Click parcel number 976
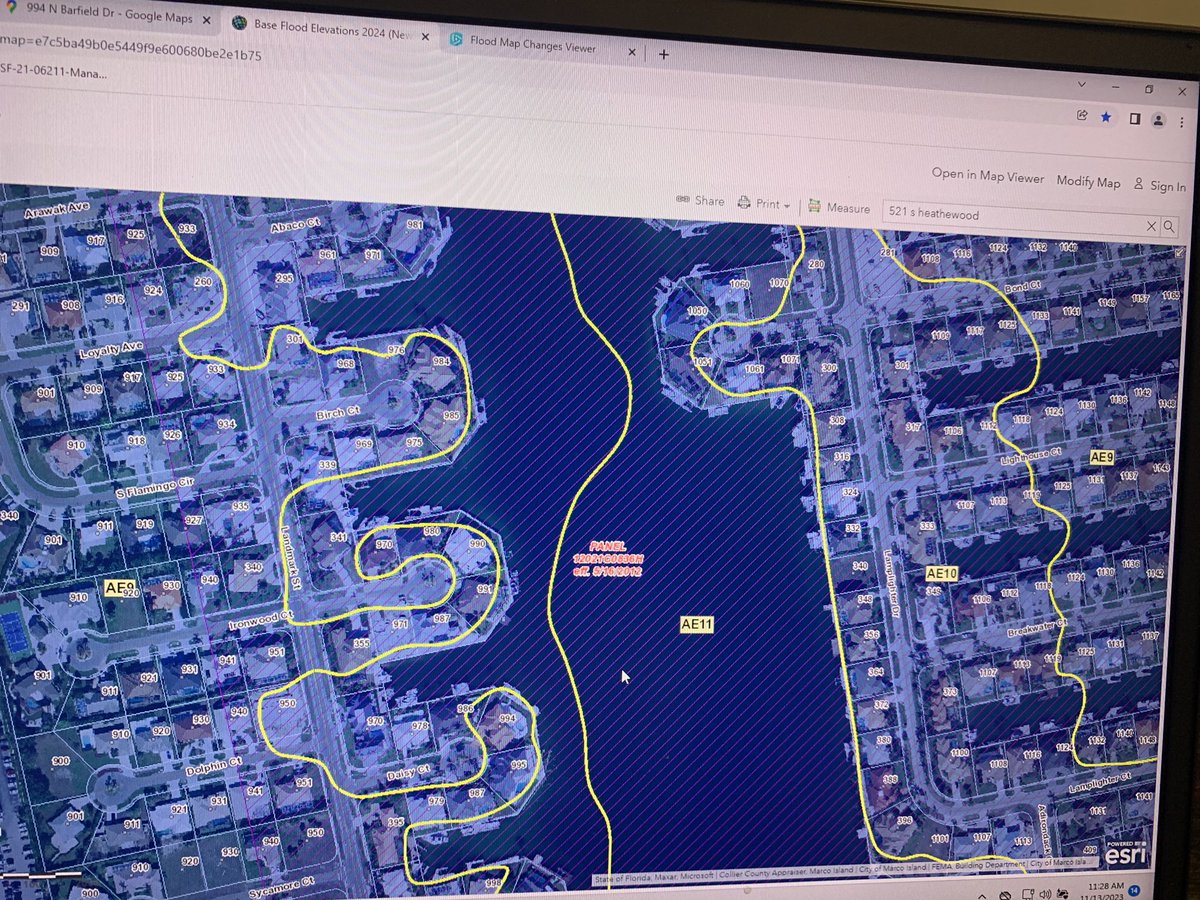This screenshot has width=1200, height=900. [x=396, y=350]
